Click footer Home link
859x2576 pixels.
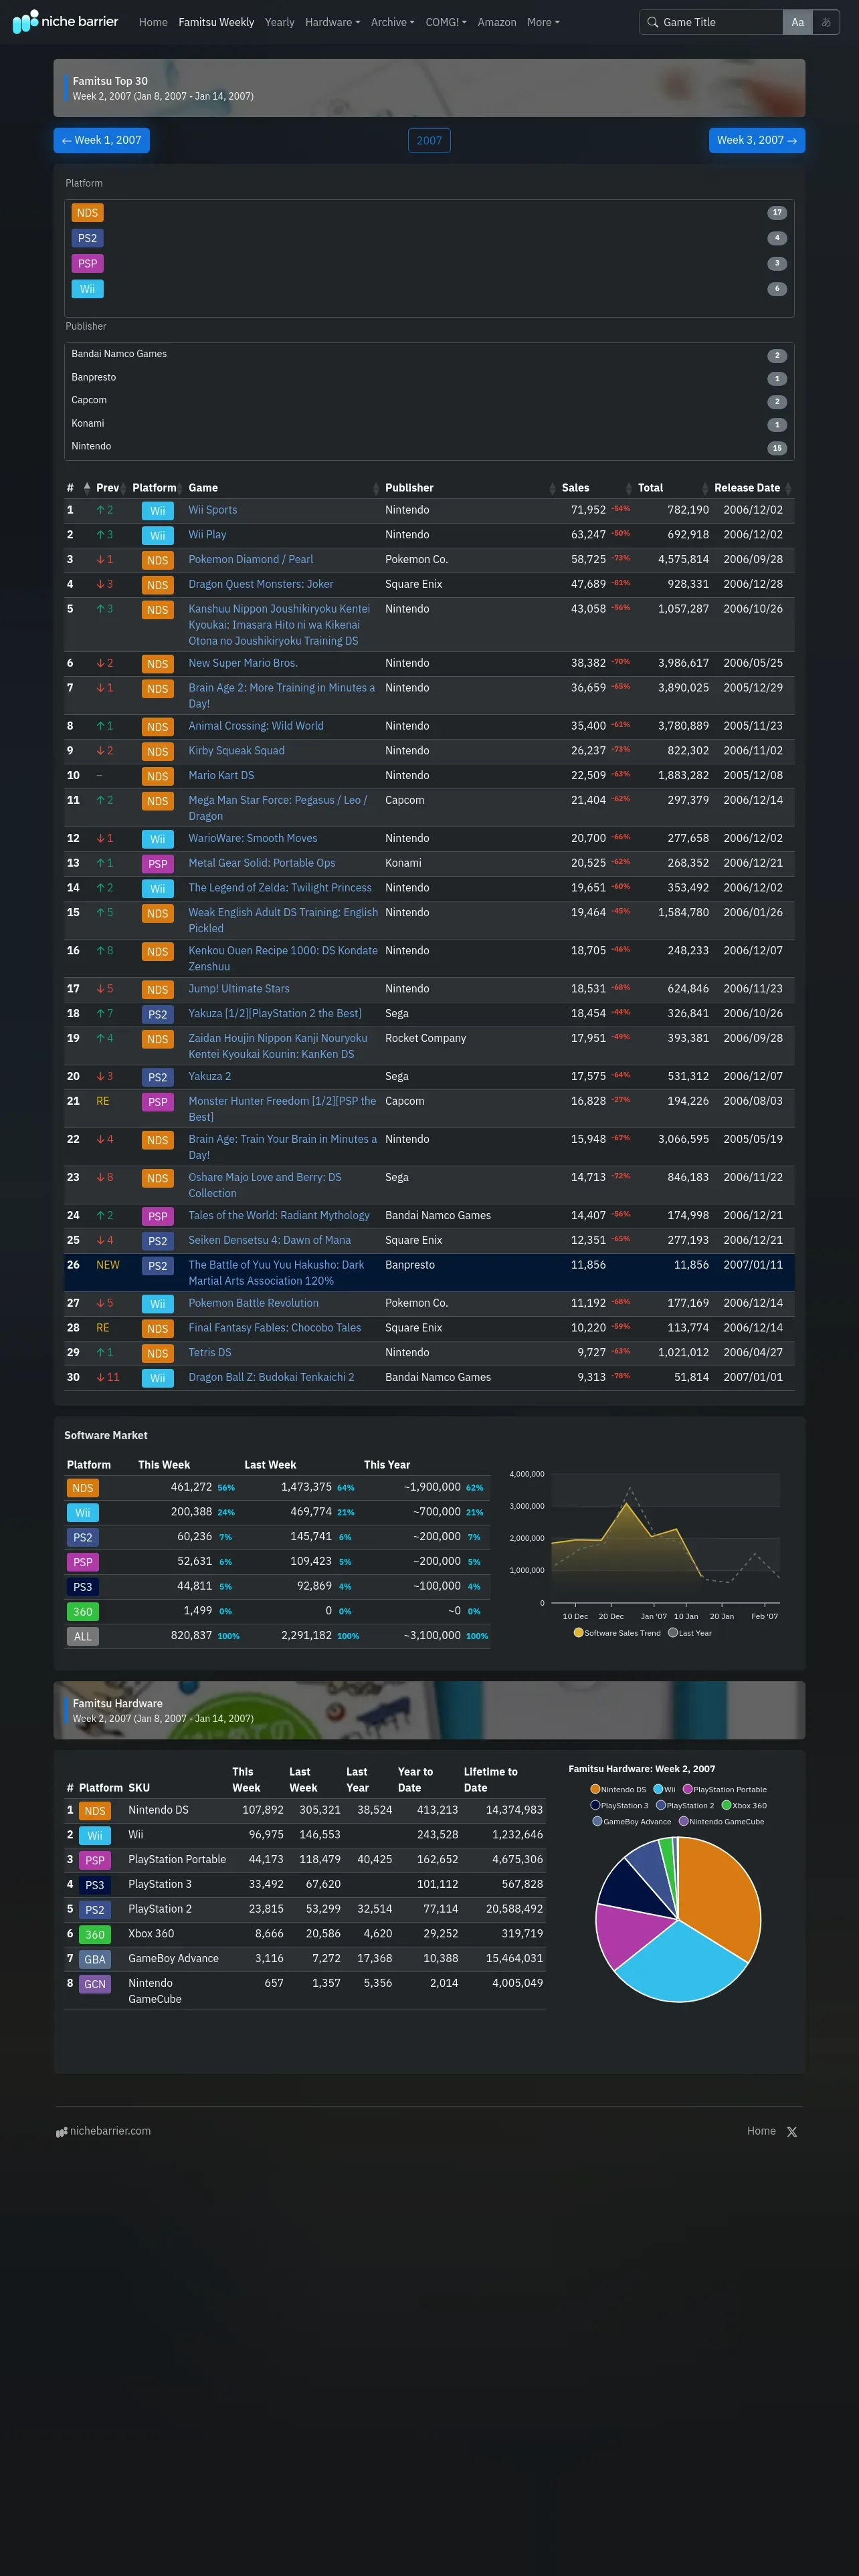[761, 2131]
